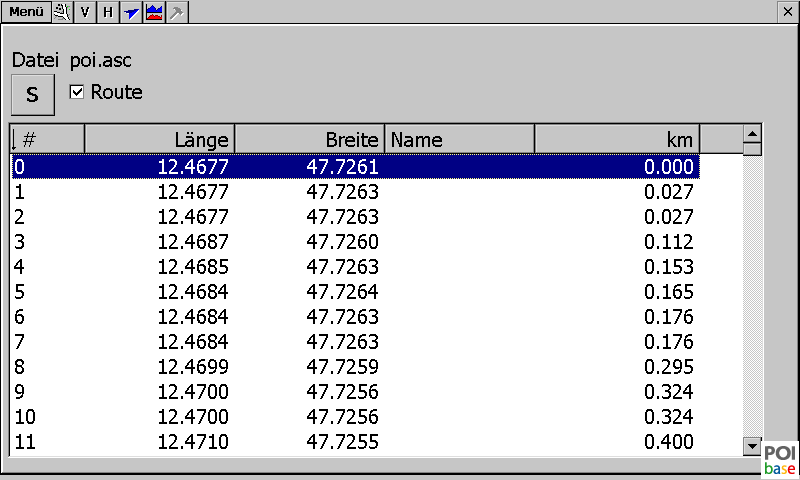
Task: Select row 11 with longitude 12.4710
Action: pos(354,443)
